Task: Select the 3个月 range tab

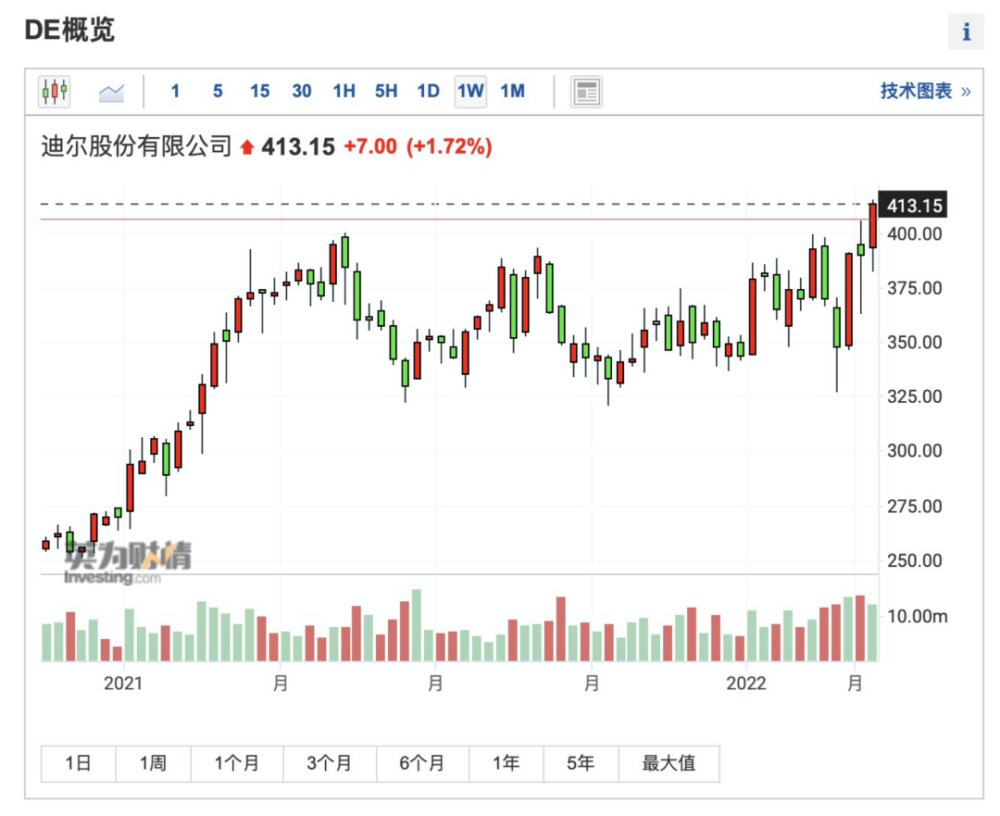Action: point(329,764)
